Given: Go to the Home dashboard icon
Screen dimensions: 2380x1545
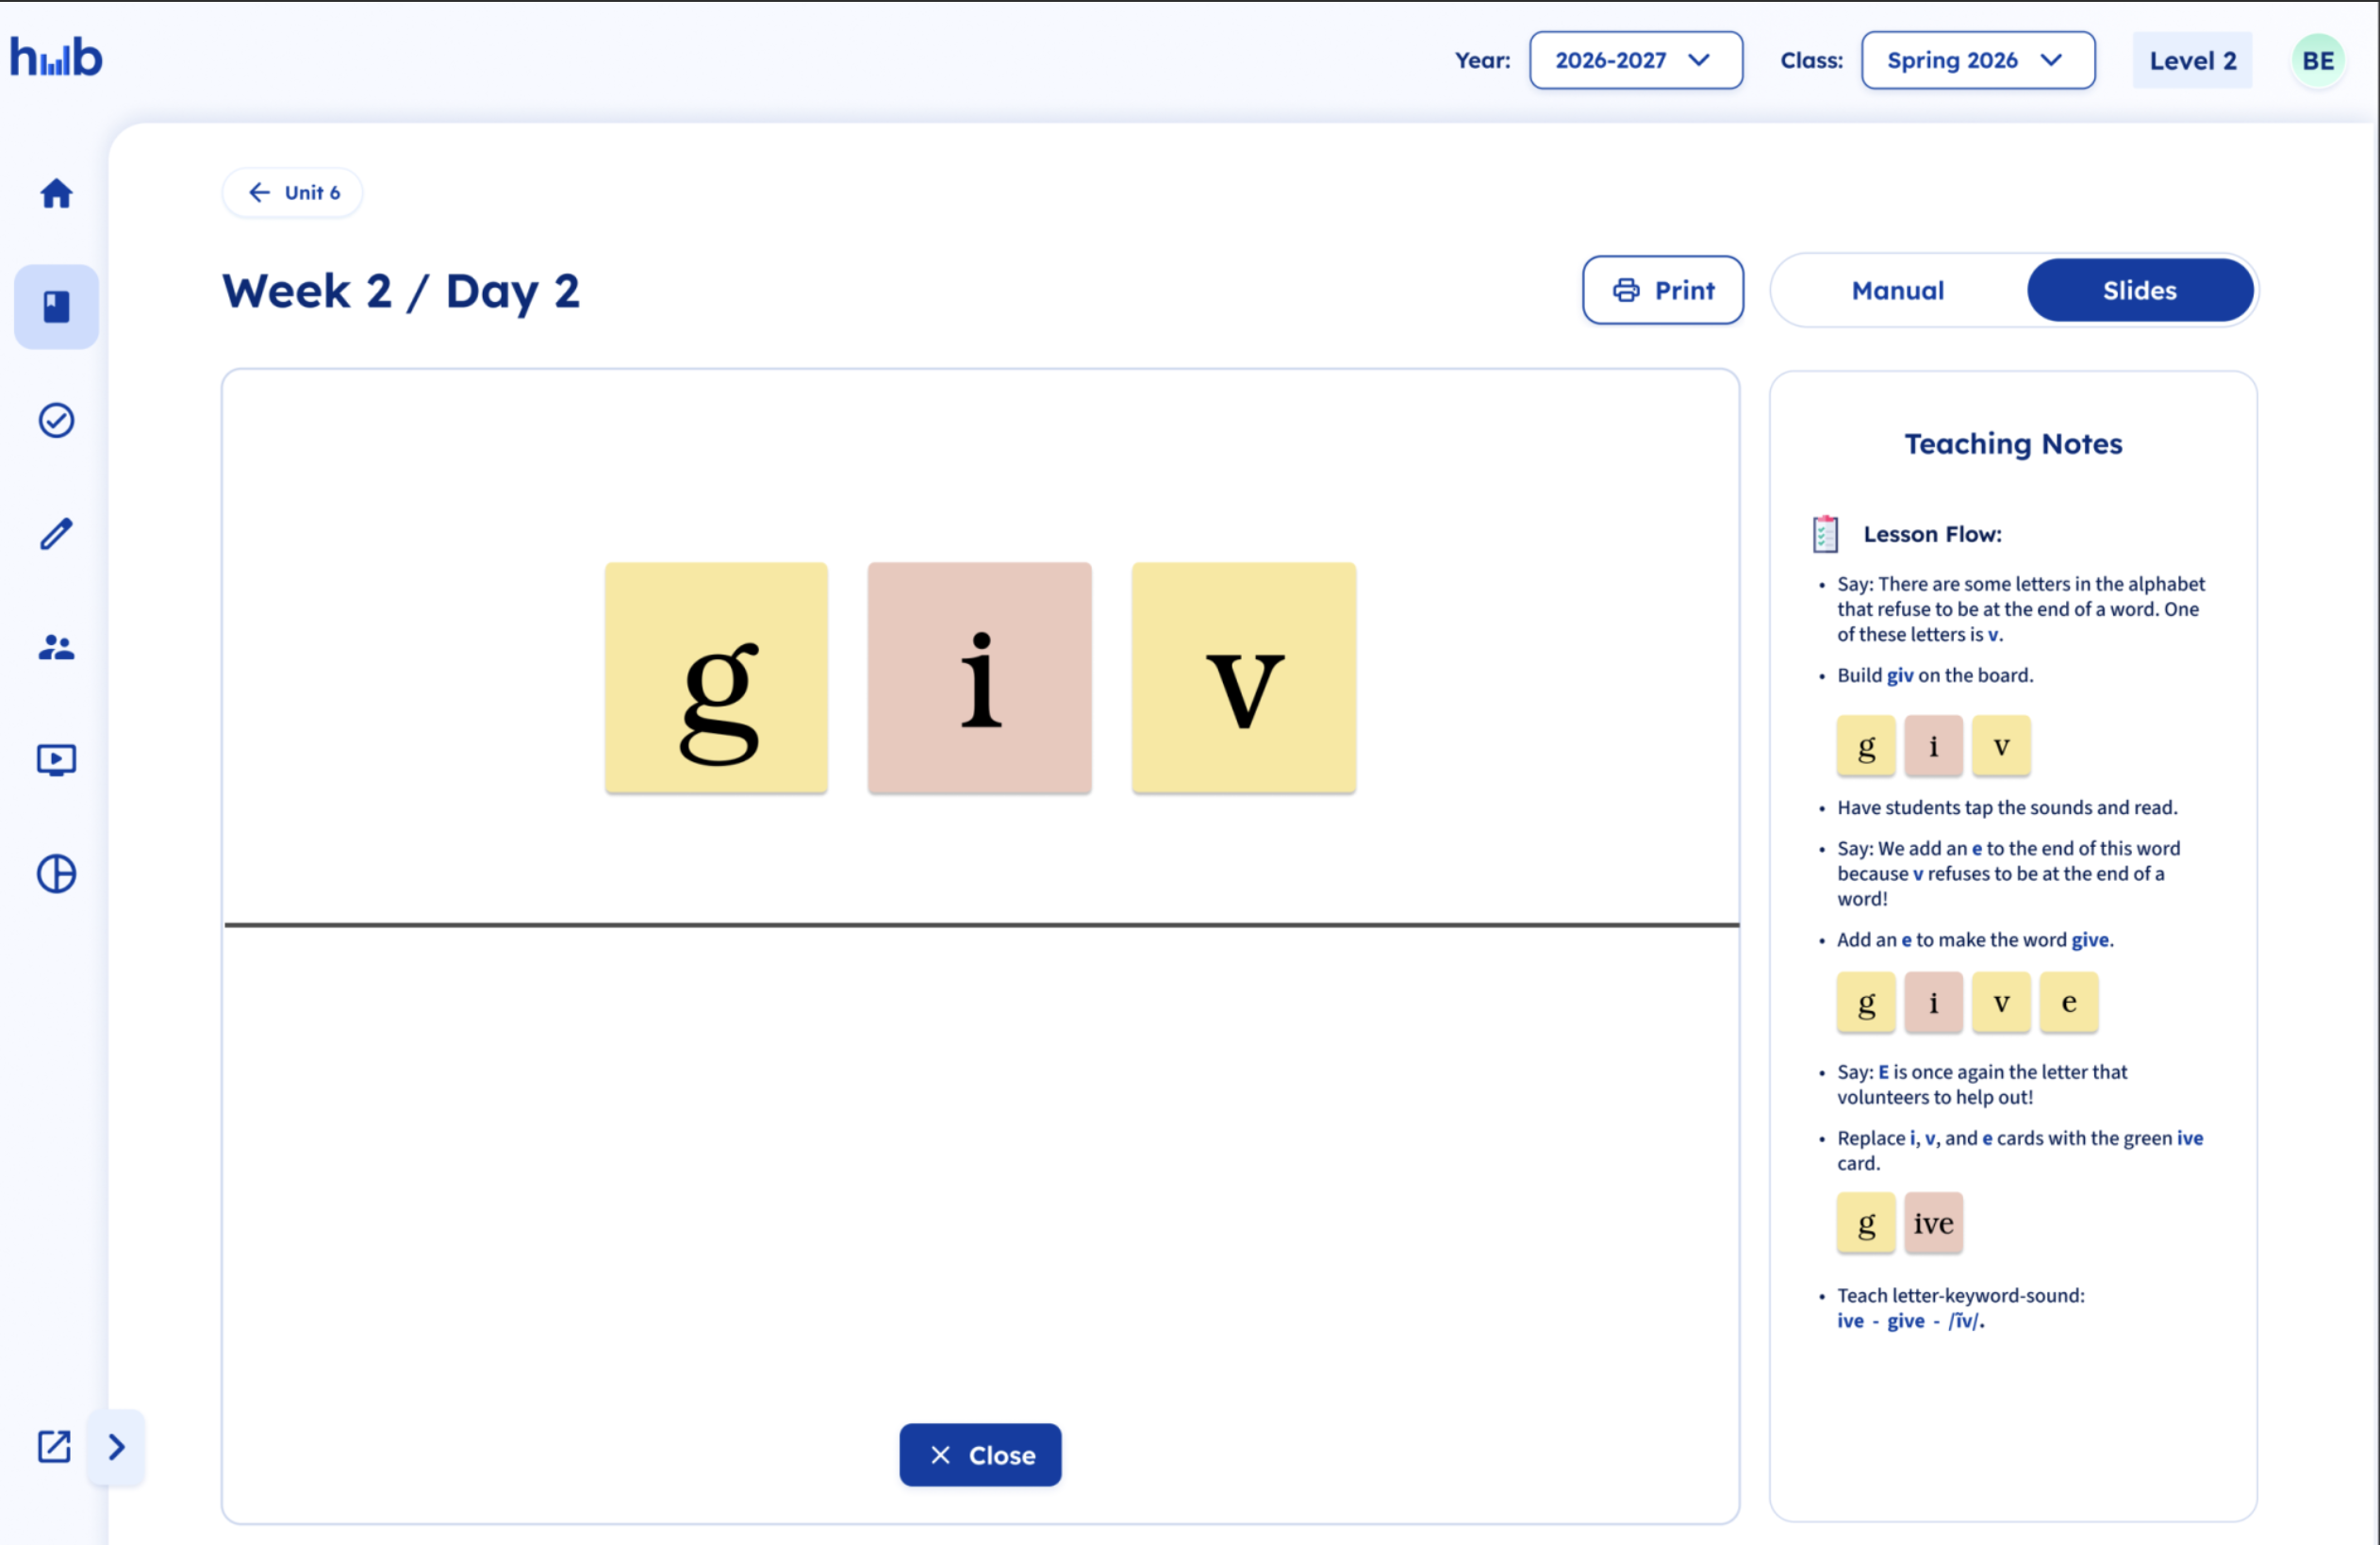Looking at the screenshot, I should (56, 193).
